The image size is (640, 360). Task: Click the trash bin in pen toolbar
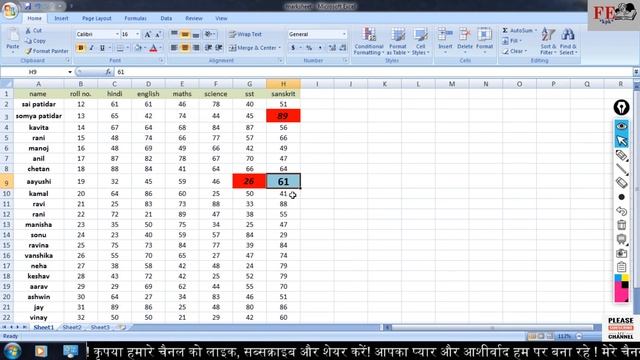[x=621, y=225]
